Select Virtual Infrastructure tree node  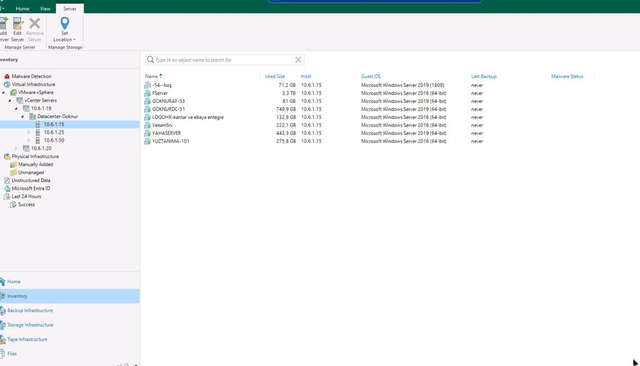pos(33,84)
